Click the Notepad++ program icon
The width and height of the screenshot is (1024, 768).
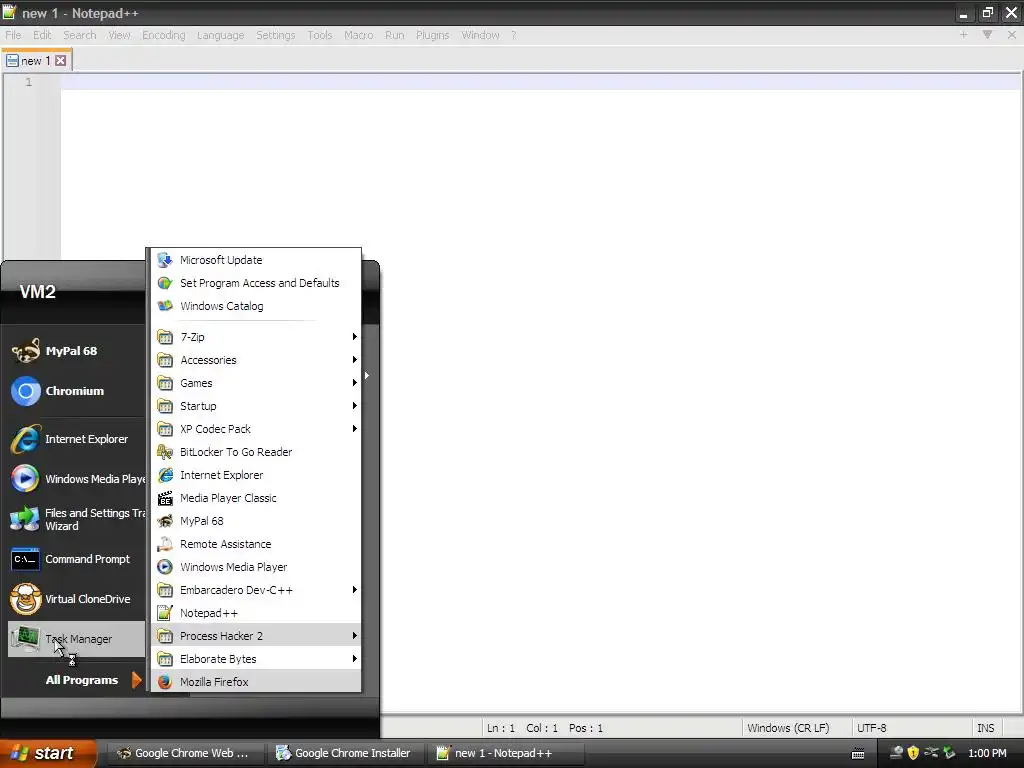(x=165, y=613)
